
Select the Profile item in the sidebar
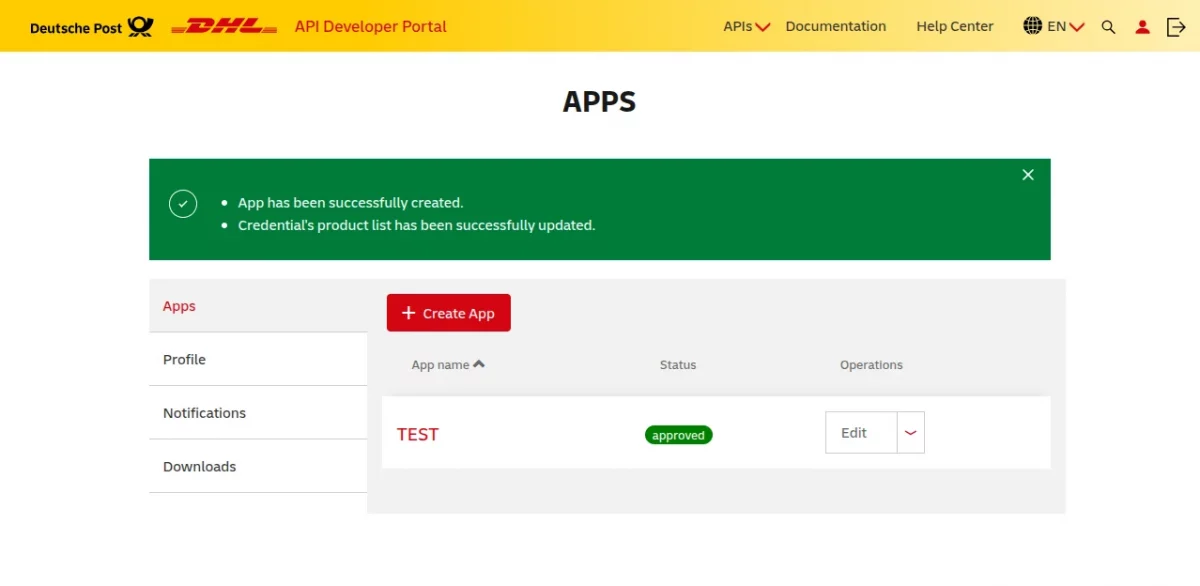pos(184,359)
